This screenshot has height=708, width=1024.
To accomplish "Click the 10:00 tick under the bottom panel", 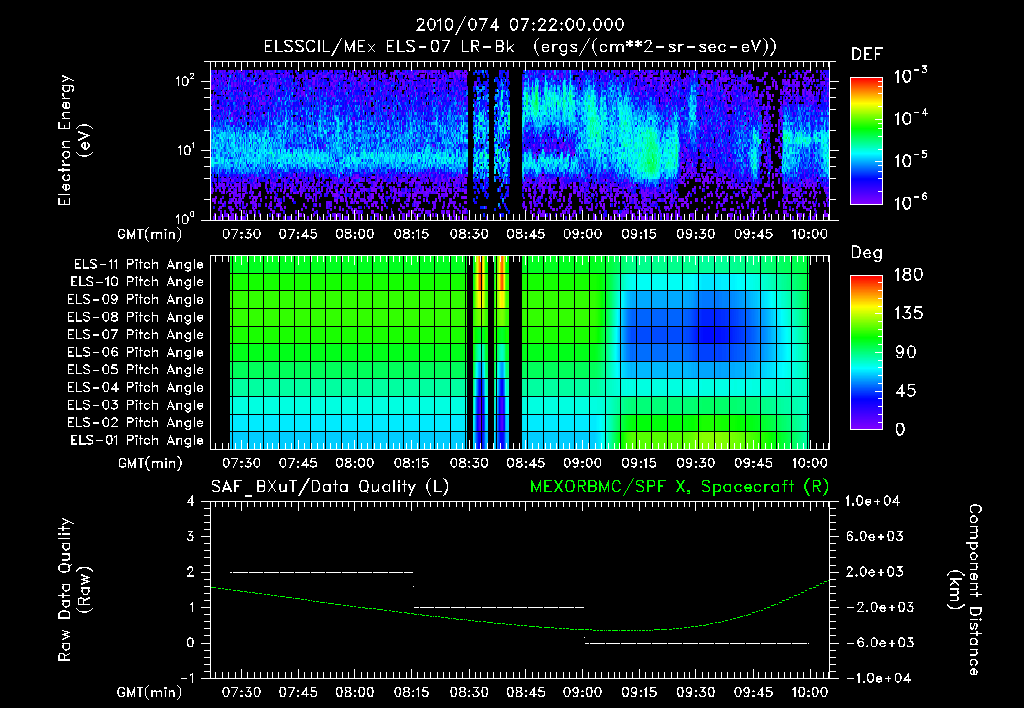I will (810, 692).
